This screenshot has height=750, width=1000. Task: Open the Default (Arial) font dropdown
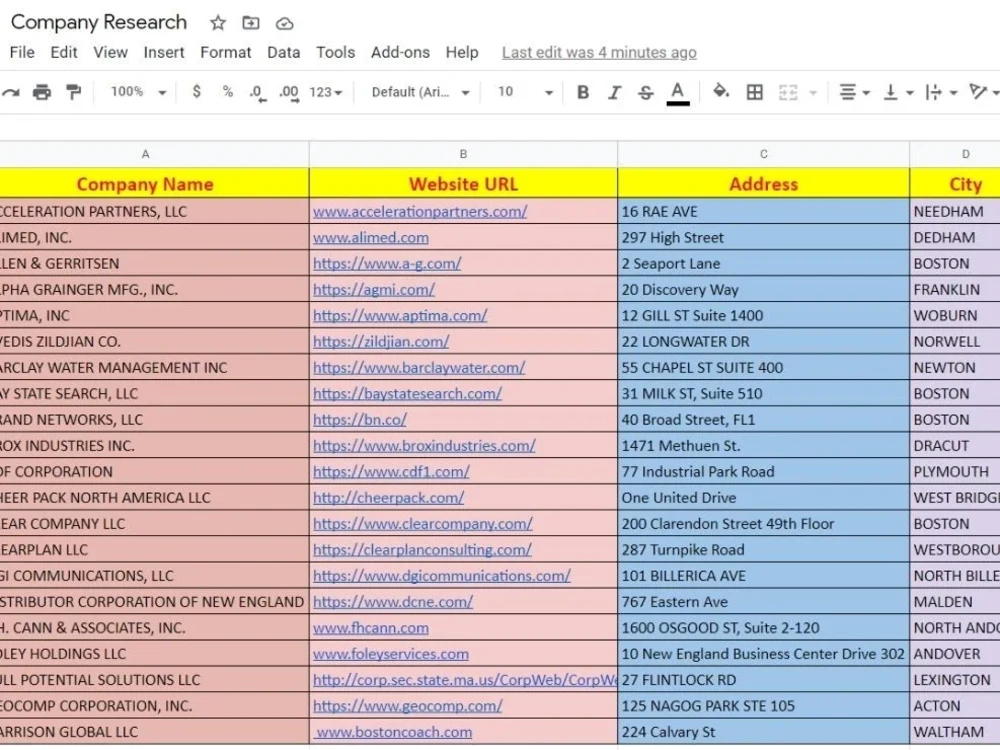pyautogui.click(x=420, y=92)
